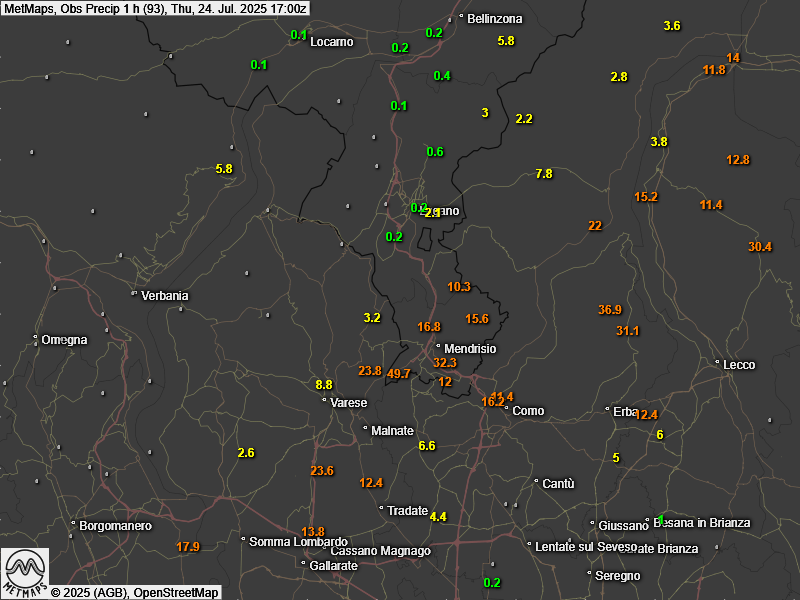Screen dimensions: 800x600
Task: Click the map title with date 24. Jul. 2025
Action: (155, 8)
